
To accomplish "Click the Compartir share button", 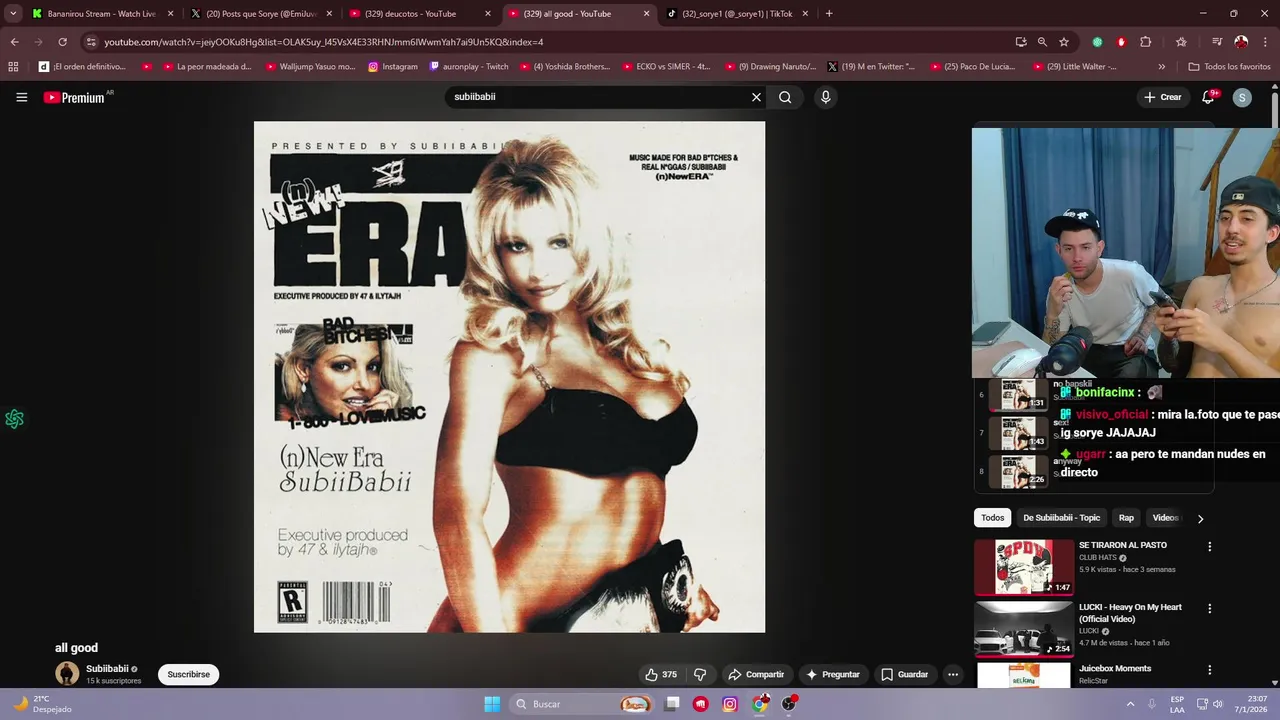I will (x=756, y=675).
